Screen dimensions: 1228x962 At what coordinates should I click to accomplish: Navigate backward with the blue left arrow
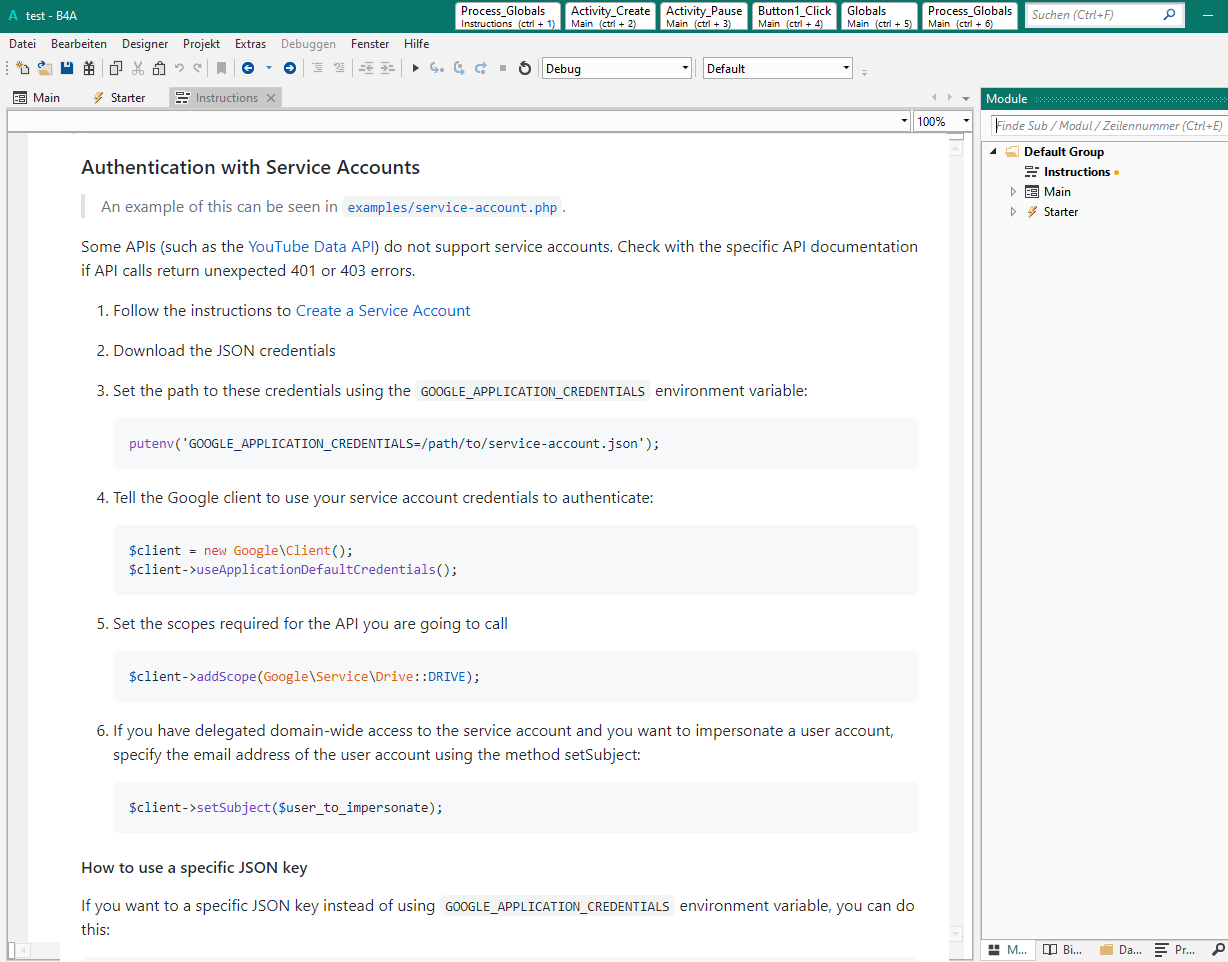click(247, 68)
